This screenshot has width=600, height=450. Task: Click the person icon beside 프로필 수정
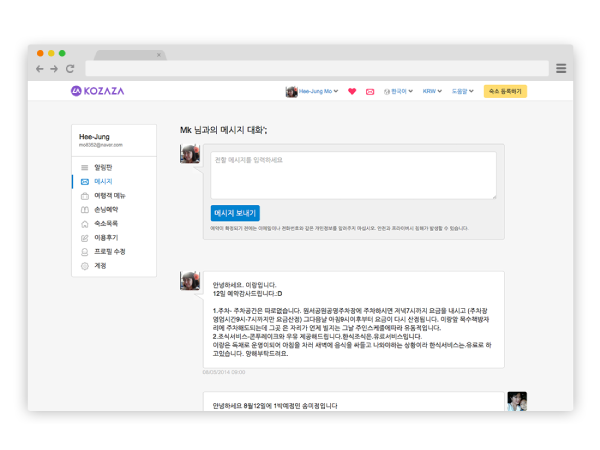coord(85,252)
